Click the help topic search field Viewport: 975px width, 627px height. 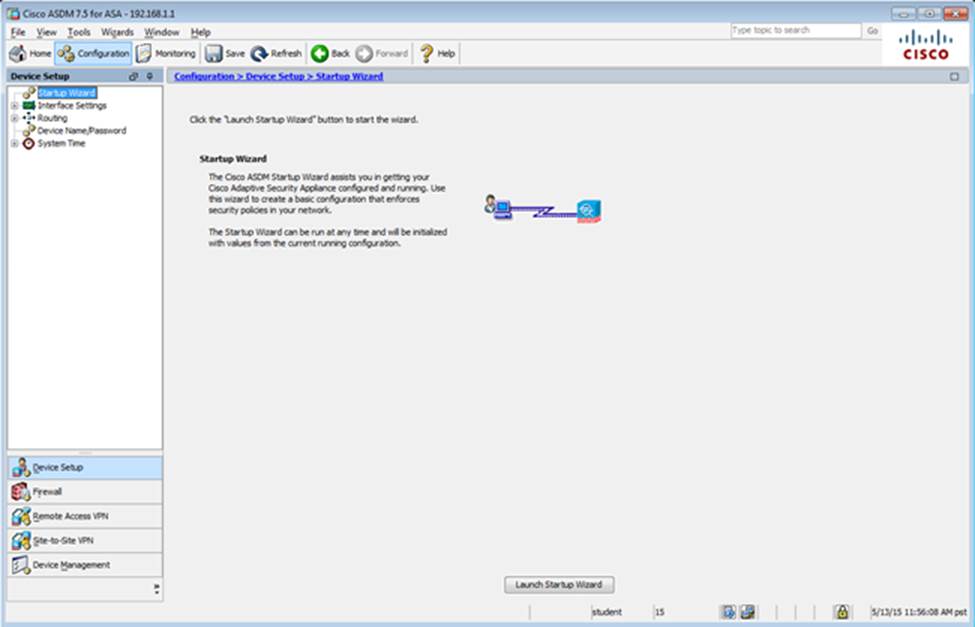click(x=795, y=31)
